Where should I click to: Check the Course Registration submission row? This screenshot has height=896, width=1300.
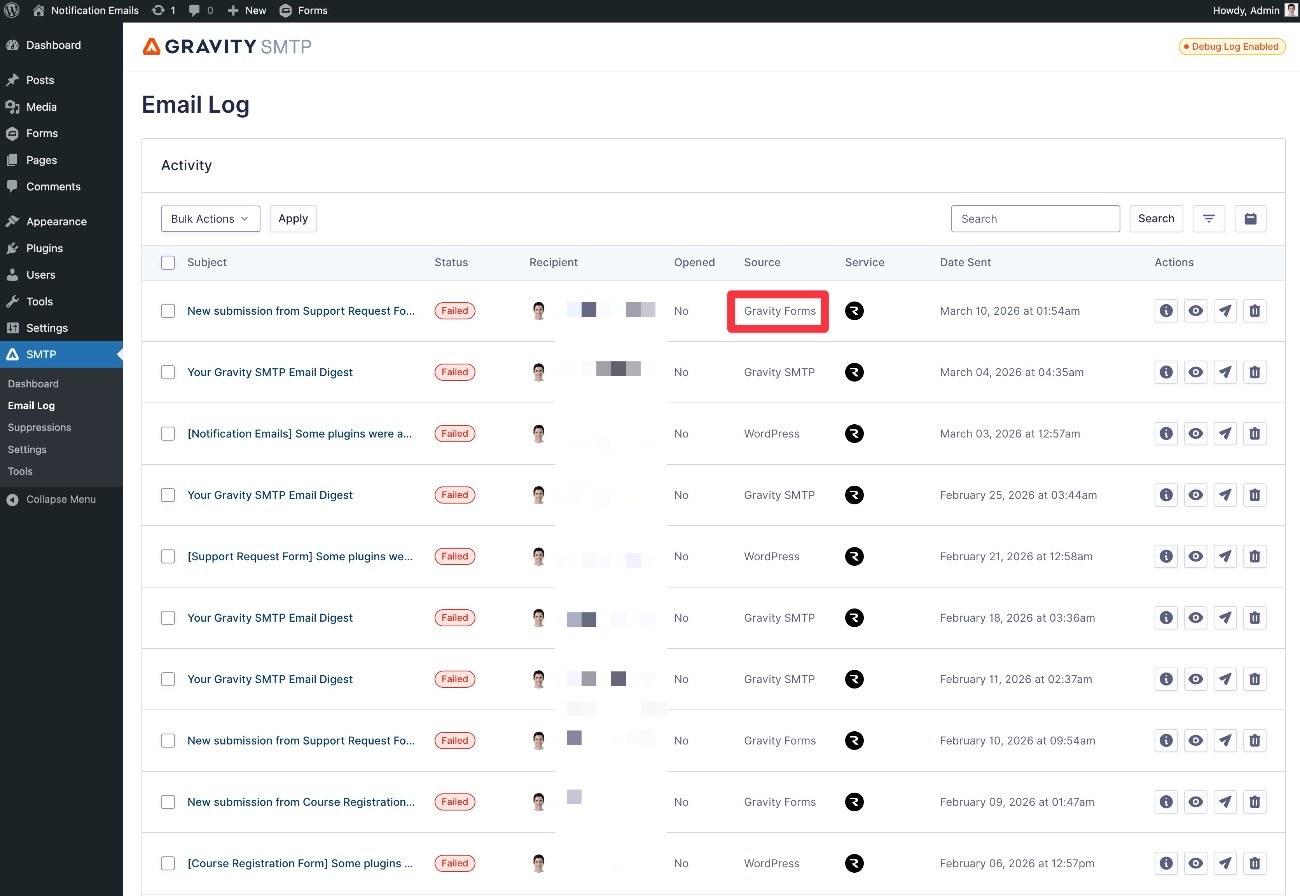168,802
